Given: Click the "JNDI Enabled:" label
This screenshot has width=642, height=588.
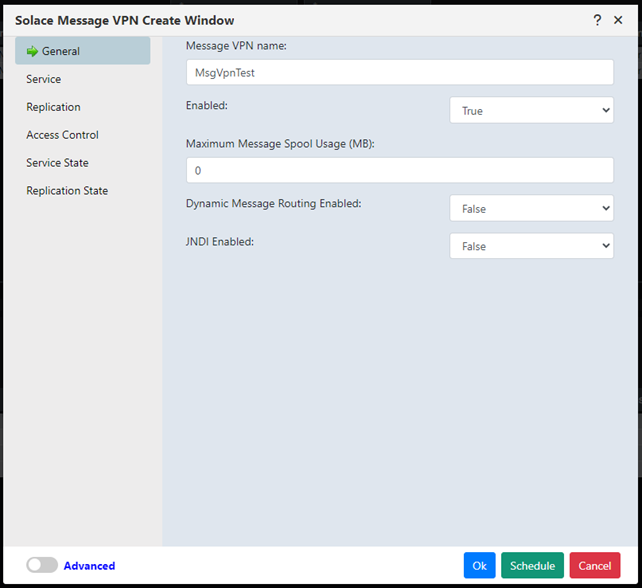Looking at the screenshot, I should pos(220,242).
